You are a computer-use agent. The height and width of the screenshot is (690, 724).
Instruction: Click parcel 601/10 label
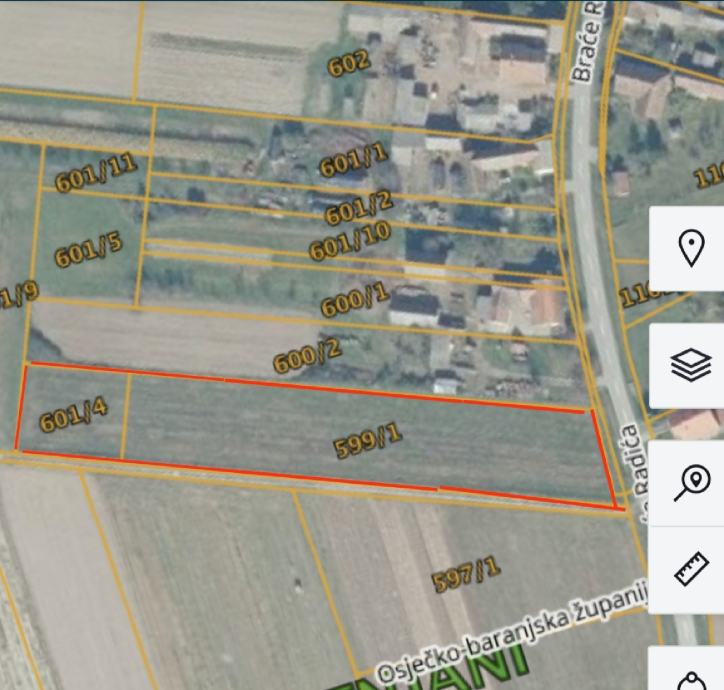[x=350, y=241]
